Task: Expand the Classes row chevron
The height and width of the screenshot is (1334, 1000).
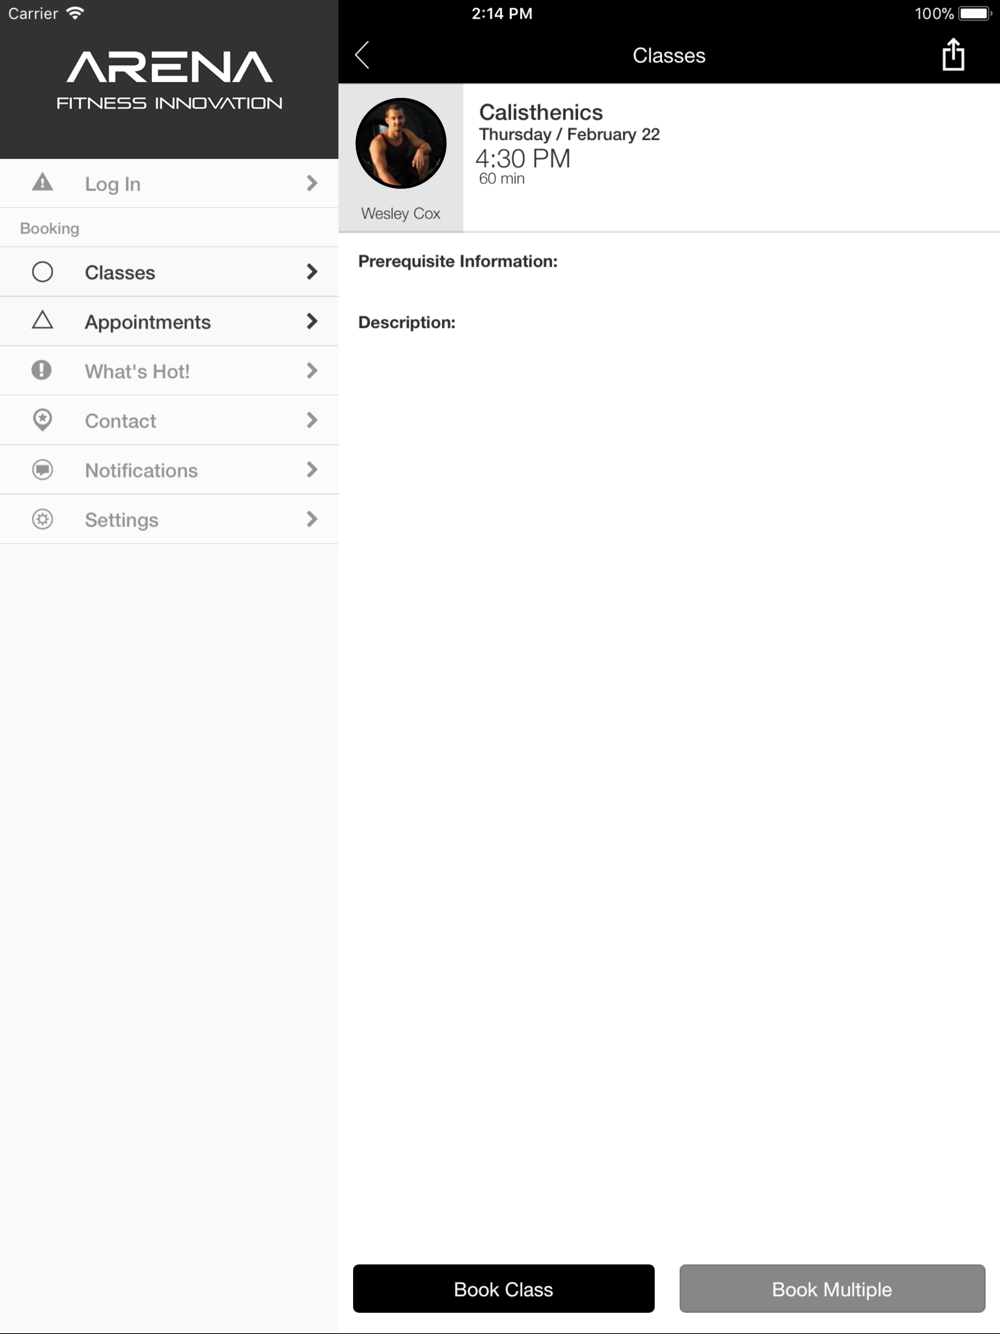Action: pos(312,272)
